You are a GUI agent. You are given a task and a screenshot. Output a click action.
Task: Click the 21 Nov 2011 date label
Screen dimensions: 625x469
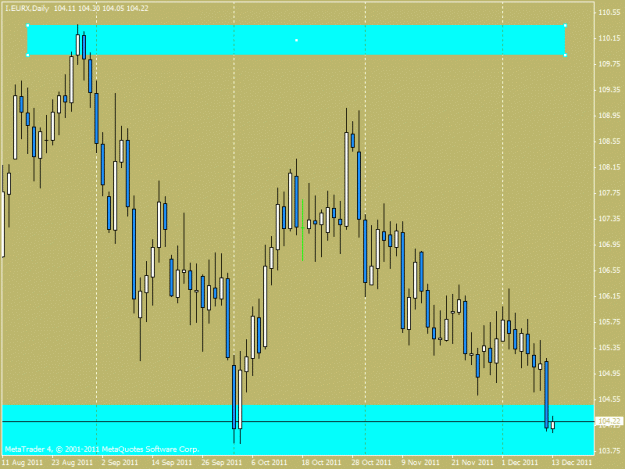pos(473,463)
